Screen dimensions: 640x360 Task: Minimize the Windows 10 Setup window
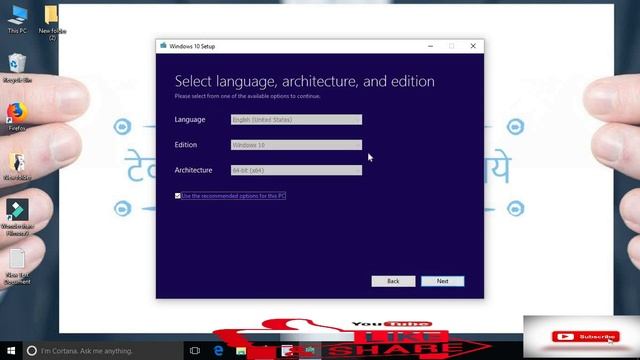[x=430, y=46]
